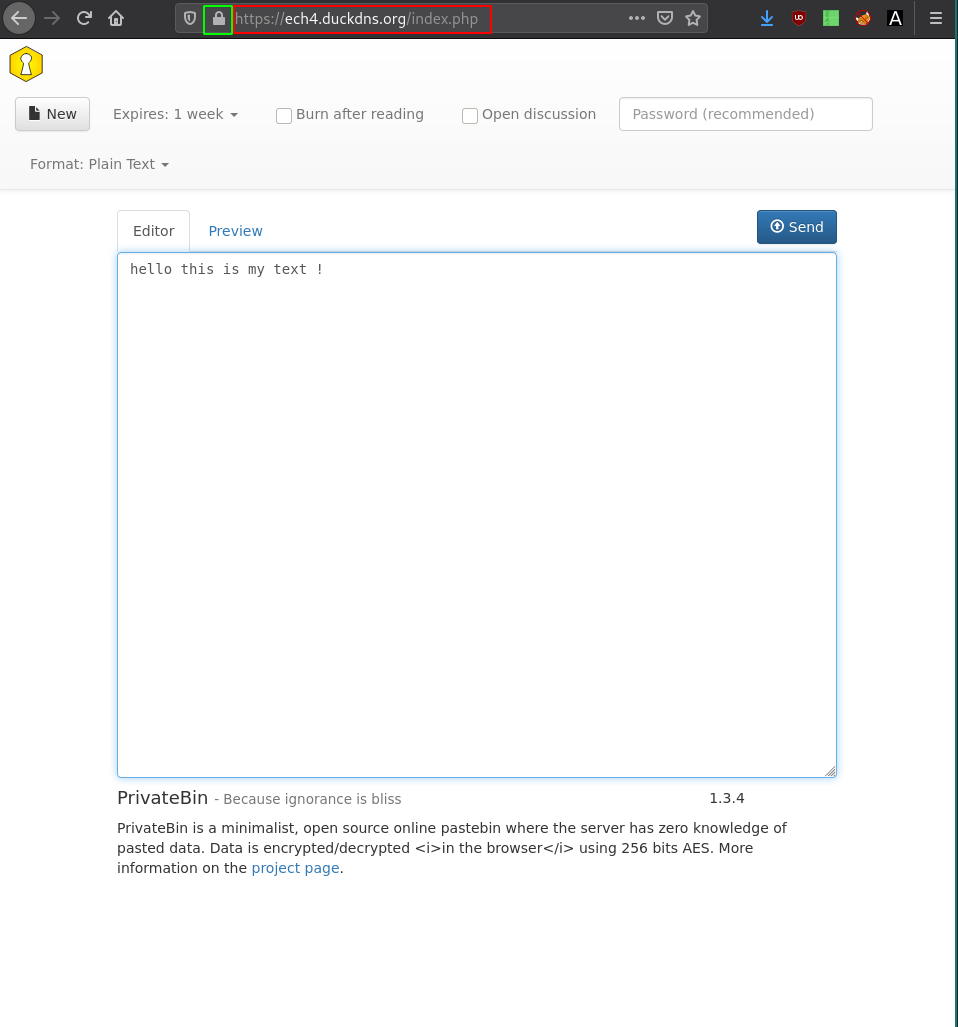Open the Expires: 1 week dropdown
The height and width of the screenshot is (1027, 958).
click(175, 114)
